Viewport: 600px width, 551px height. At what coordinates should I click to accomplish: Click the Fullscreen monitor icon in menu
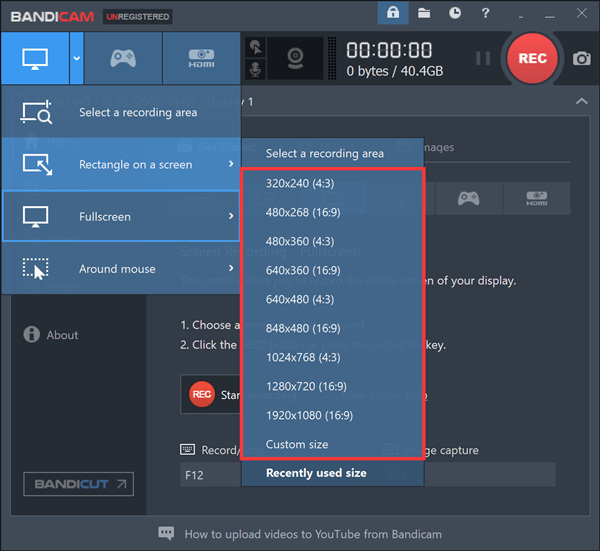[x=36, y=217]
